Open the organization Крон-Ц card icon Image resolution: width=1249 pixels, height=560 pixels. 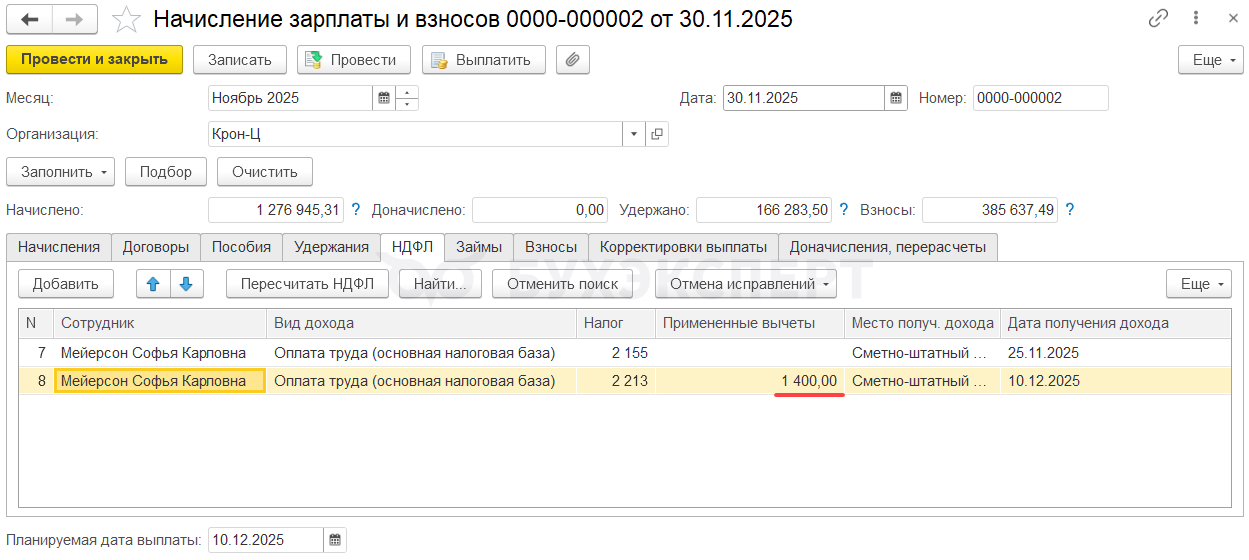click(x=657, y=134)
